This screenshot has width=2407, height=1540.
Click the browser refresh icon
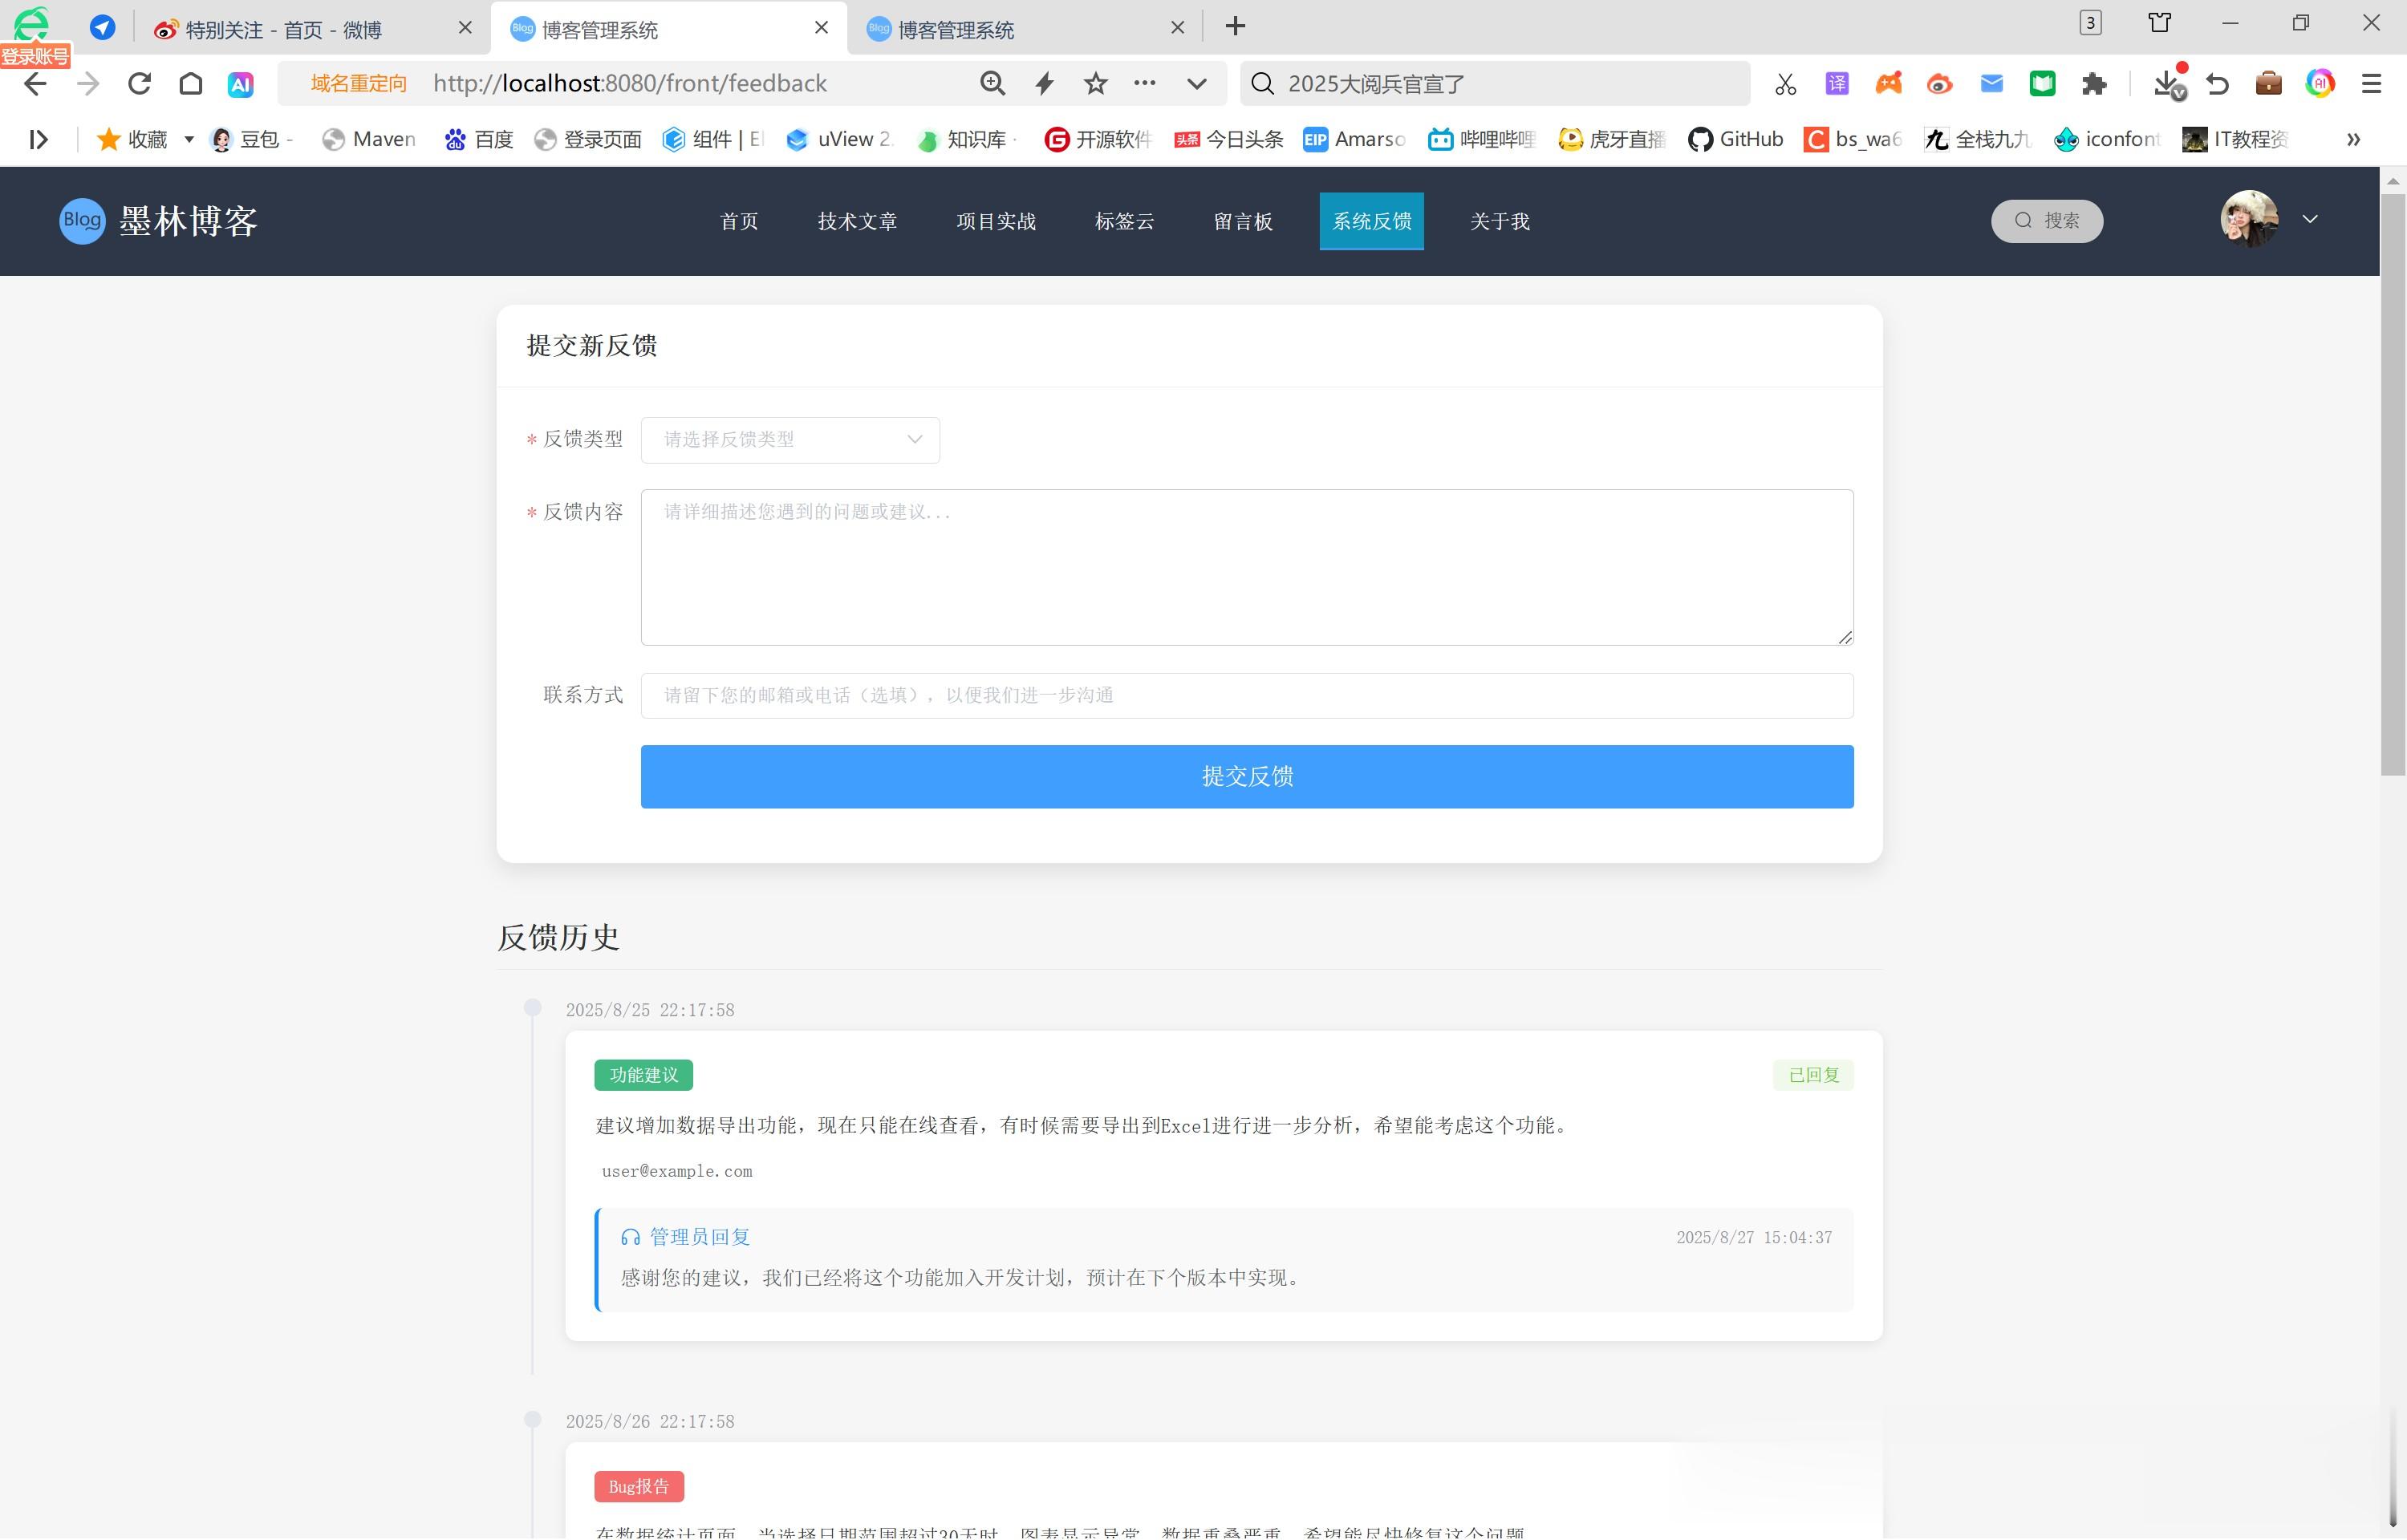click(139, 83)
